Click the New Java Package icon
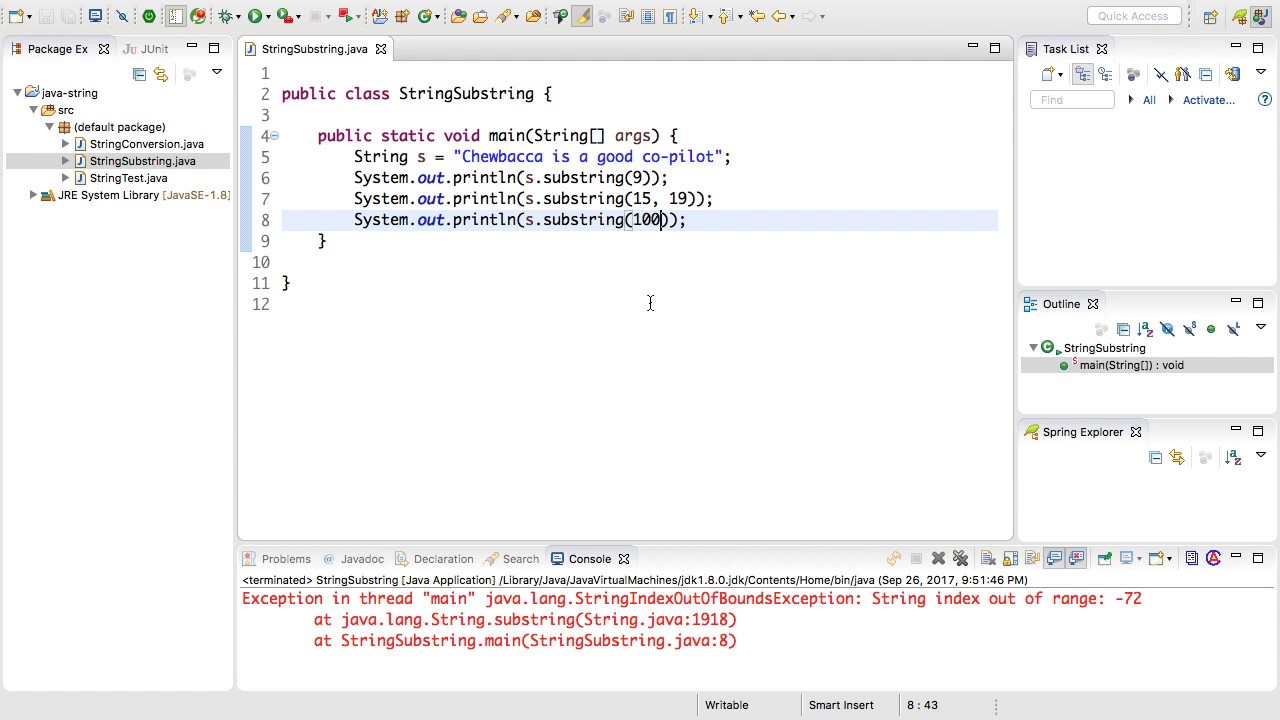The height and width of the screenshot is (720, 1280). [402, 16]
